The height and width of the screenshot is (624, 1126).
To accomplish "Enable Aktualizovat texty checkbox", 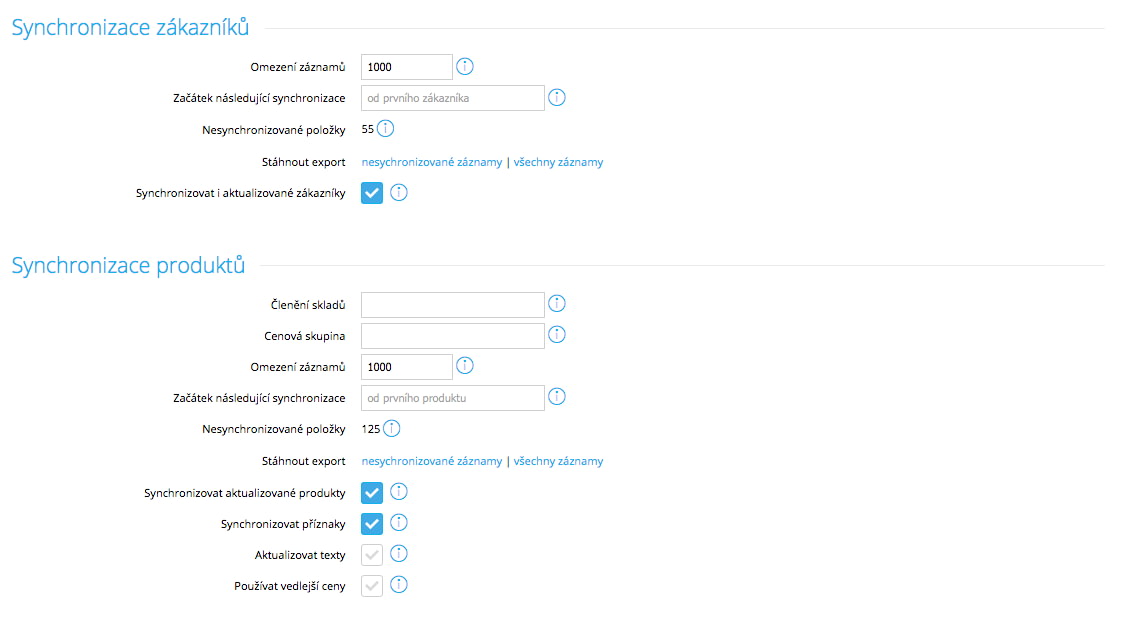I will click(372, 554).
